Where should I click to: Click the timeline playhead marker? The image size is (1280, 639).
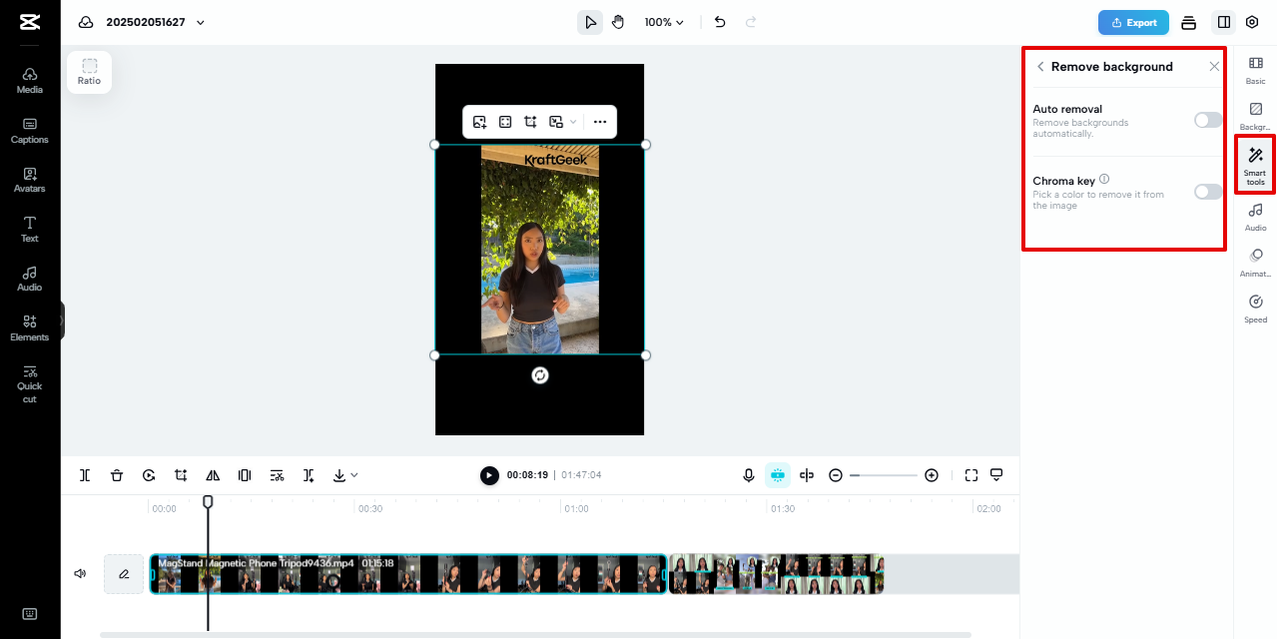coord(208,501)
